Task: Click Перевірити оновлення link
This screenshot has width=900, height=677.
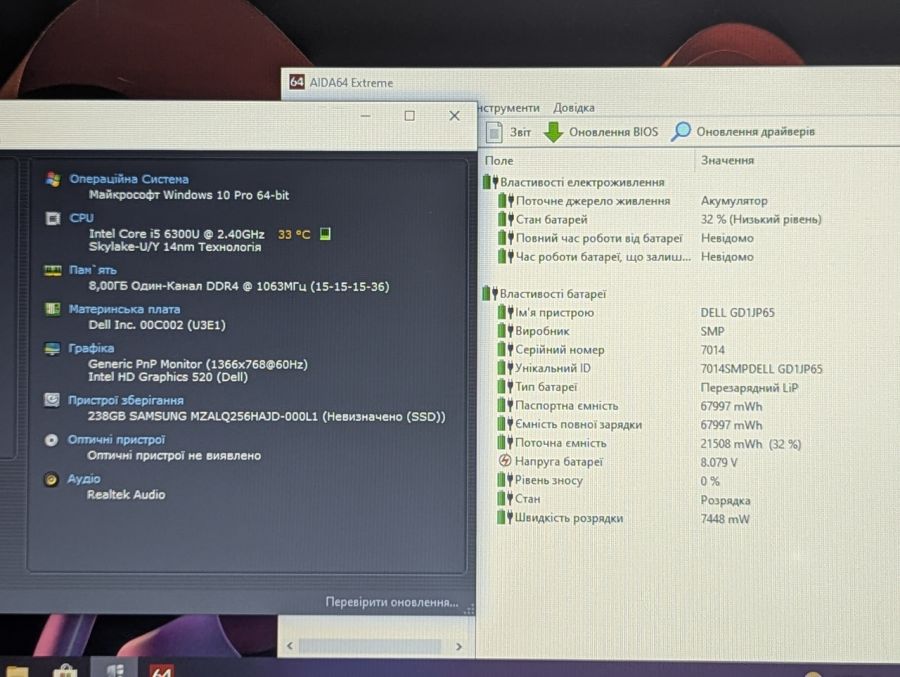Action: [x=392, y=602]
